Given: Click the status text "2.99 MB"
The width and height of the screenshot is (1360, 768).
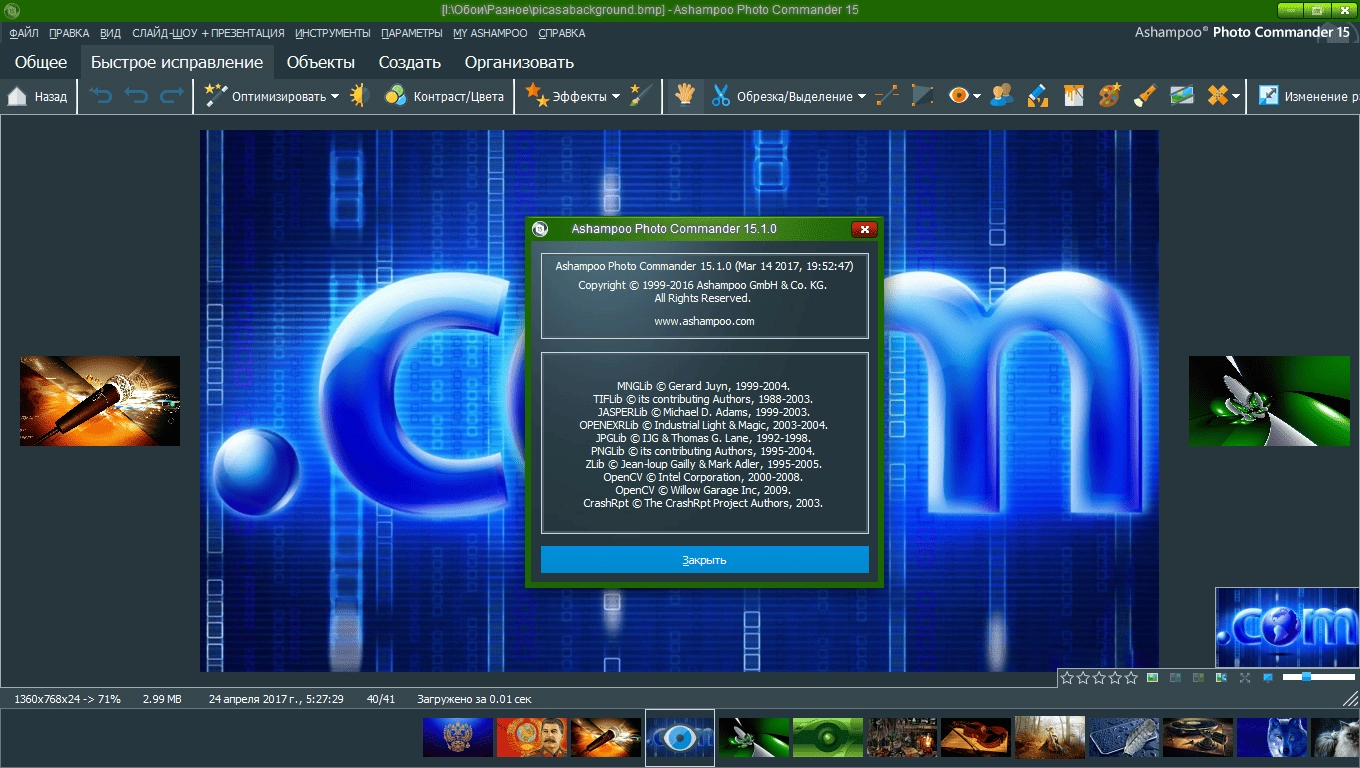Looking at the screenshot, I should 162,699.
